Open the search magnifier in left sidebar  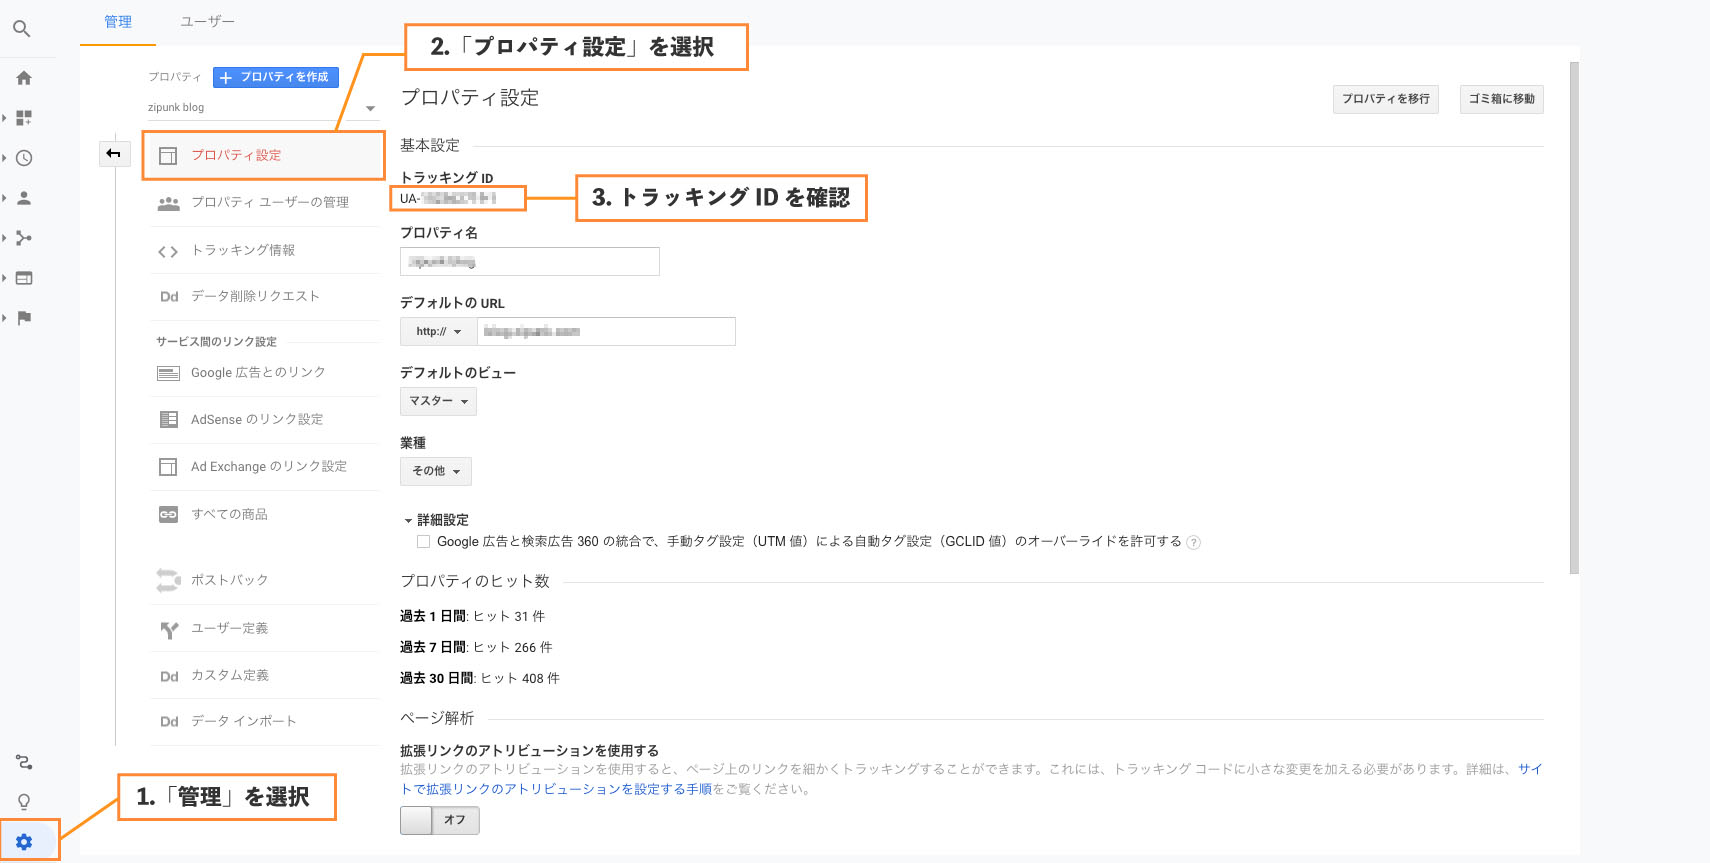(21, 29)
